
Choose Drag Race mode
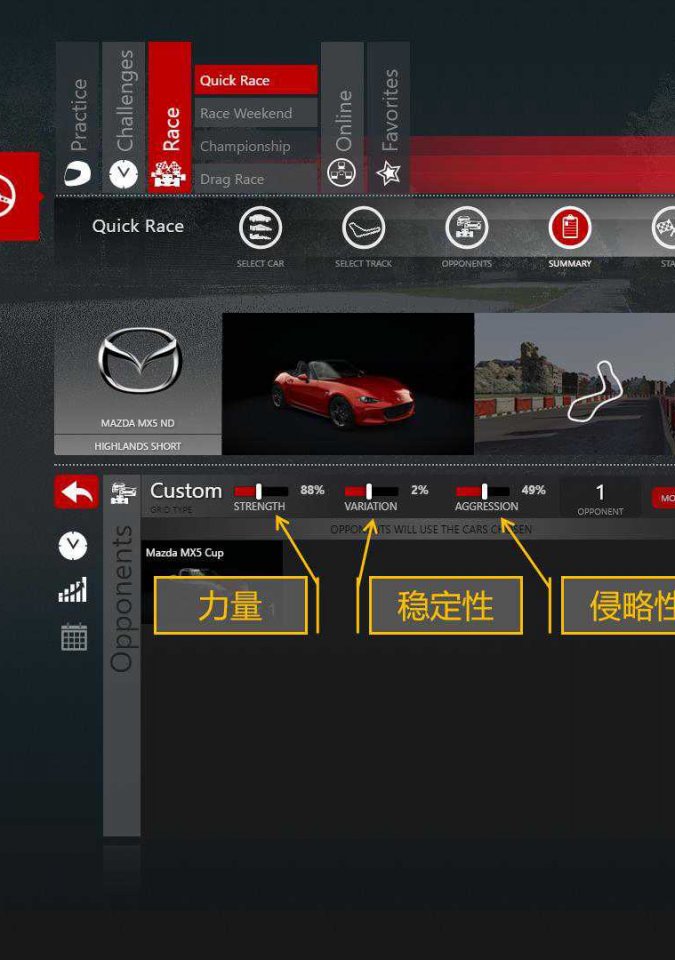[256, 179]
